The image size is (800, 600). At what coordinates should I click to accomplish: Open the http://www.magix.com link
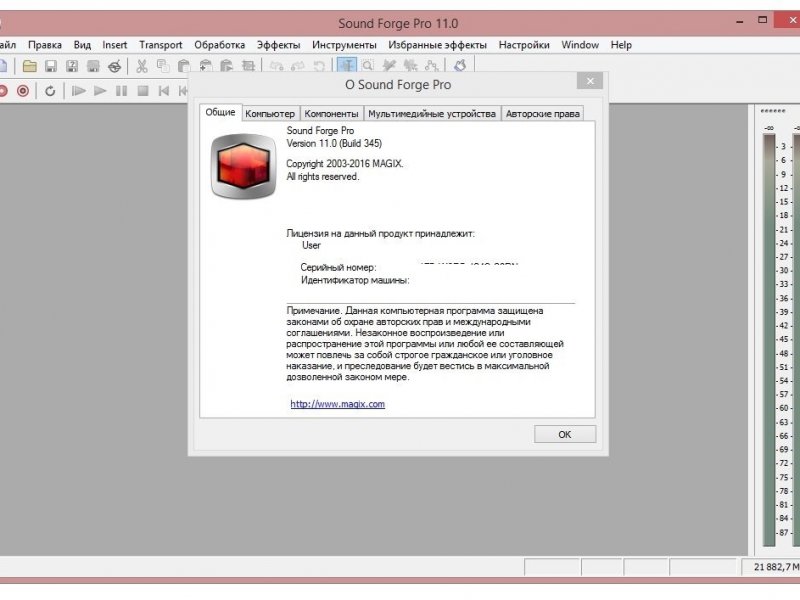click(x=338, y=404)
